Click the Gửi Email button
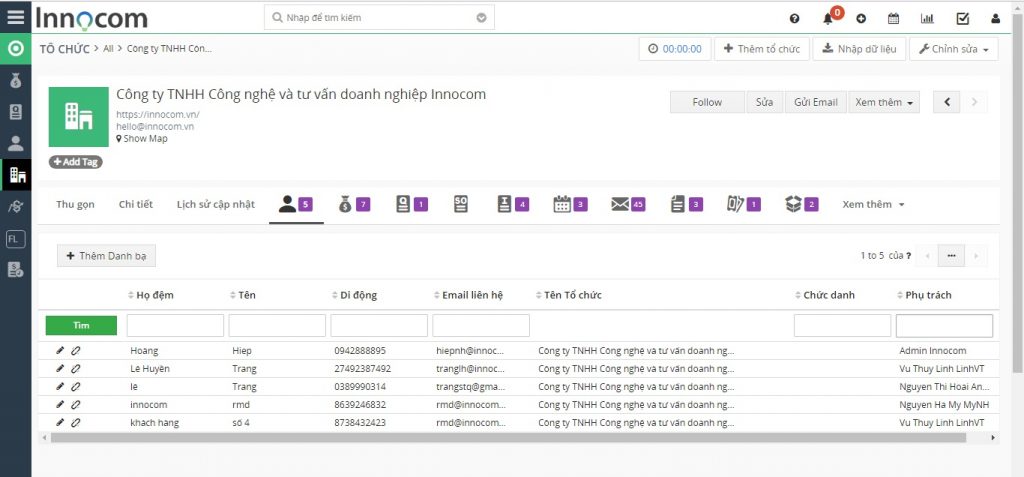The image size is (1024, 477). (x=816, y=102)
